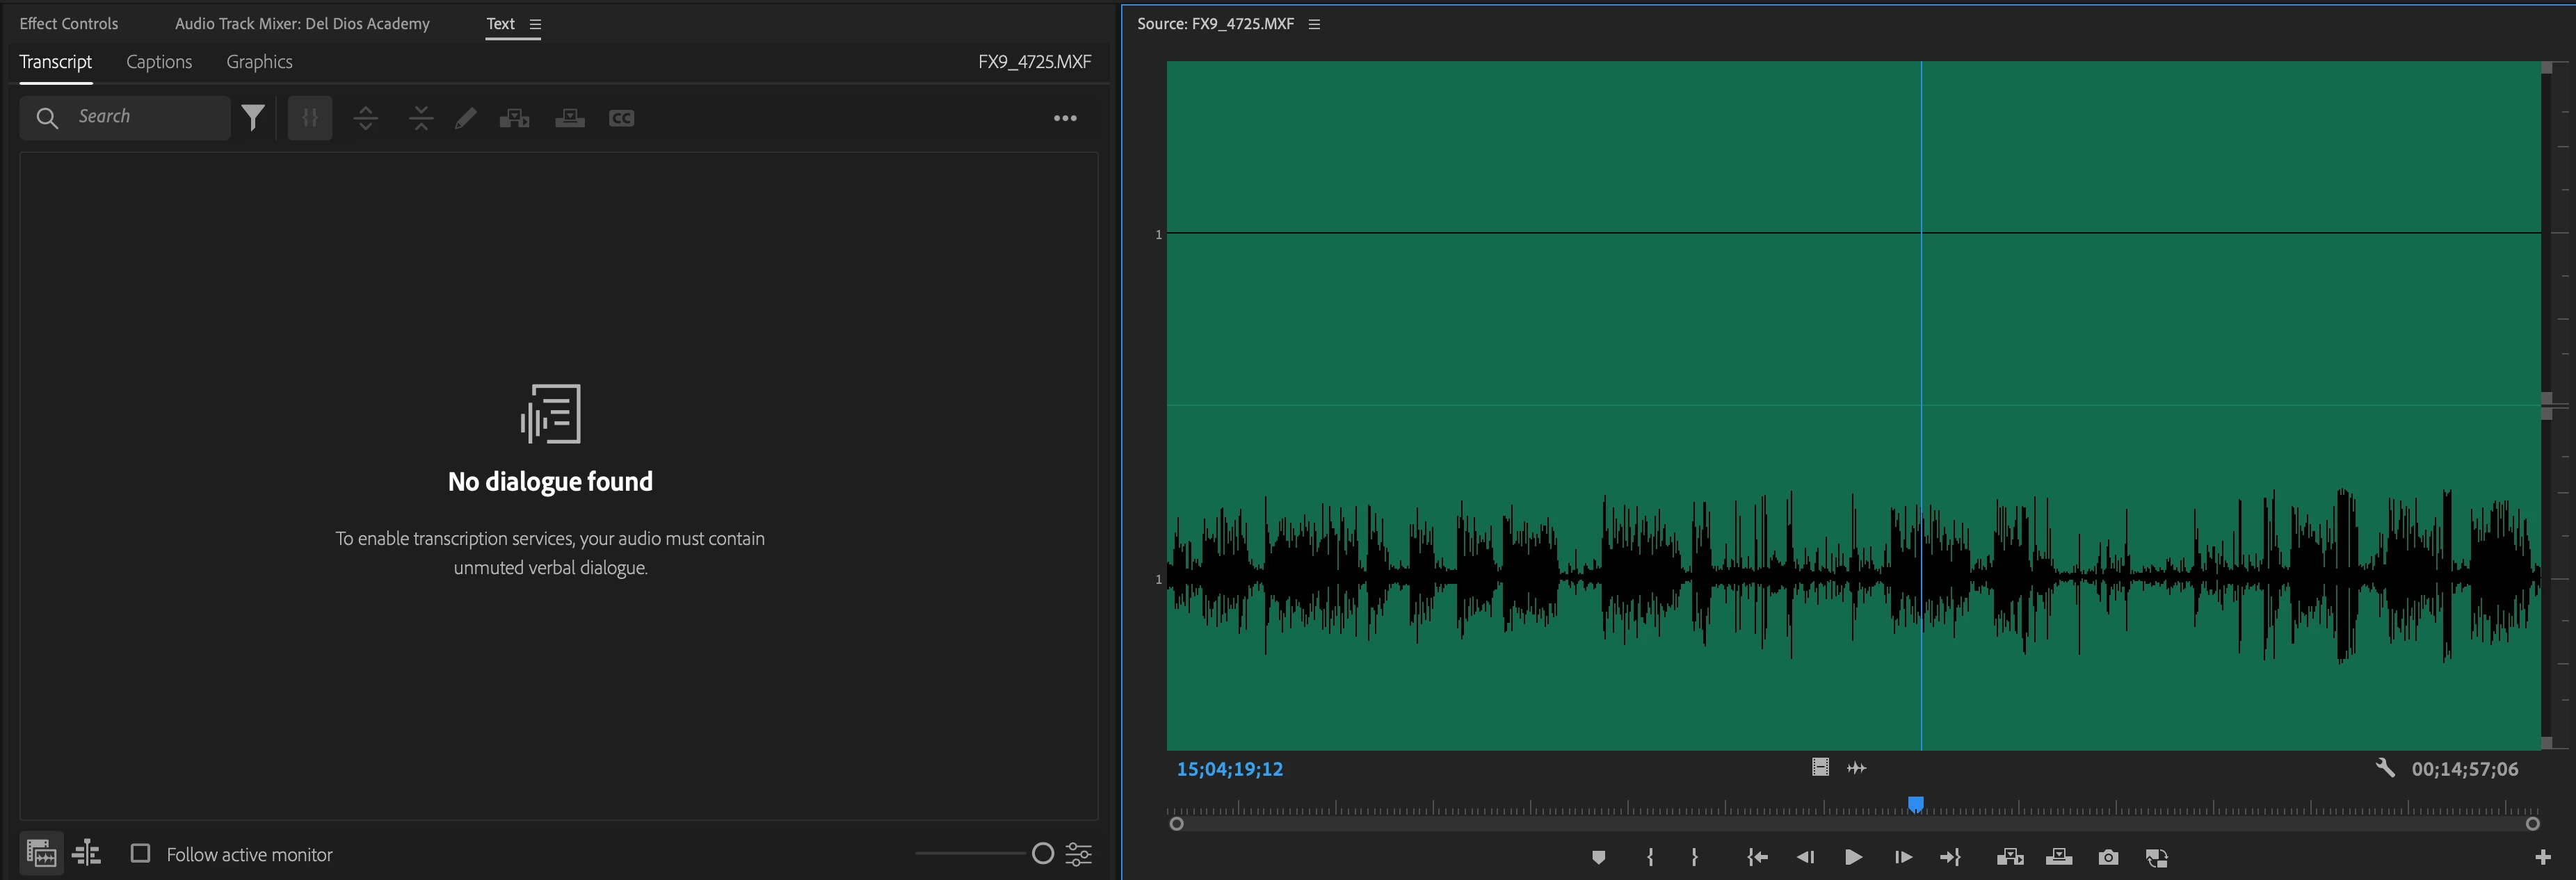Play the source clip
Viewport: 2576px width, 880px height.
[1853, 857]
